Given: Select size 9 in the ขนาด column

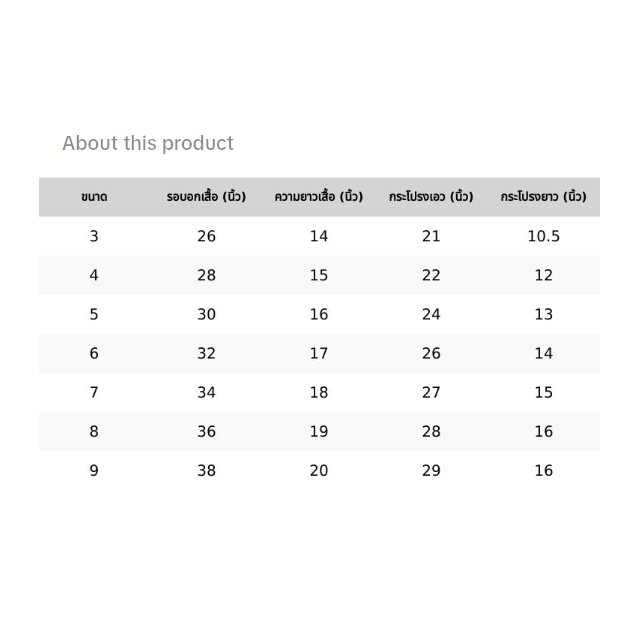Looking at the screenshot, I should (94, 470).
